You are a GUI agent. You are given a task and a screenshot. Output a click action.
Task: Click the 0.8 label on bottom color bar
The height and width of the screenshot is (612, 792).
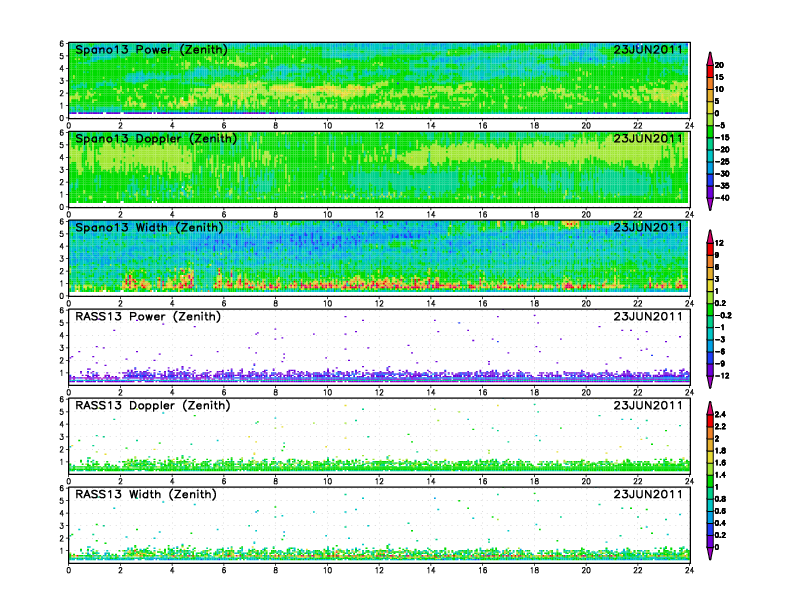(x=720, y=499)
